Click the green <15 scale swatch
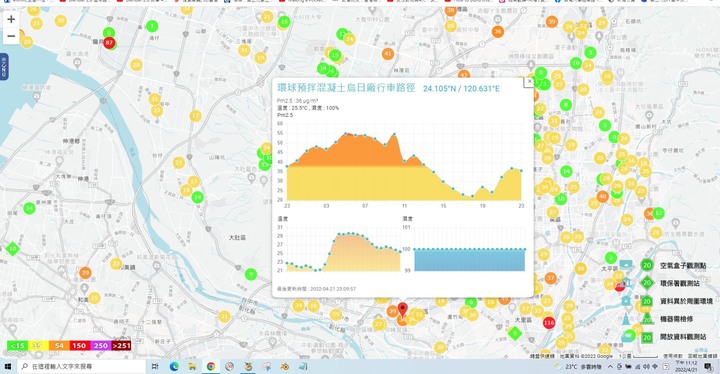This screenshot has height=374, width=720. point(17,346)
